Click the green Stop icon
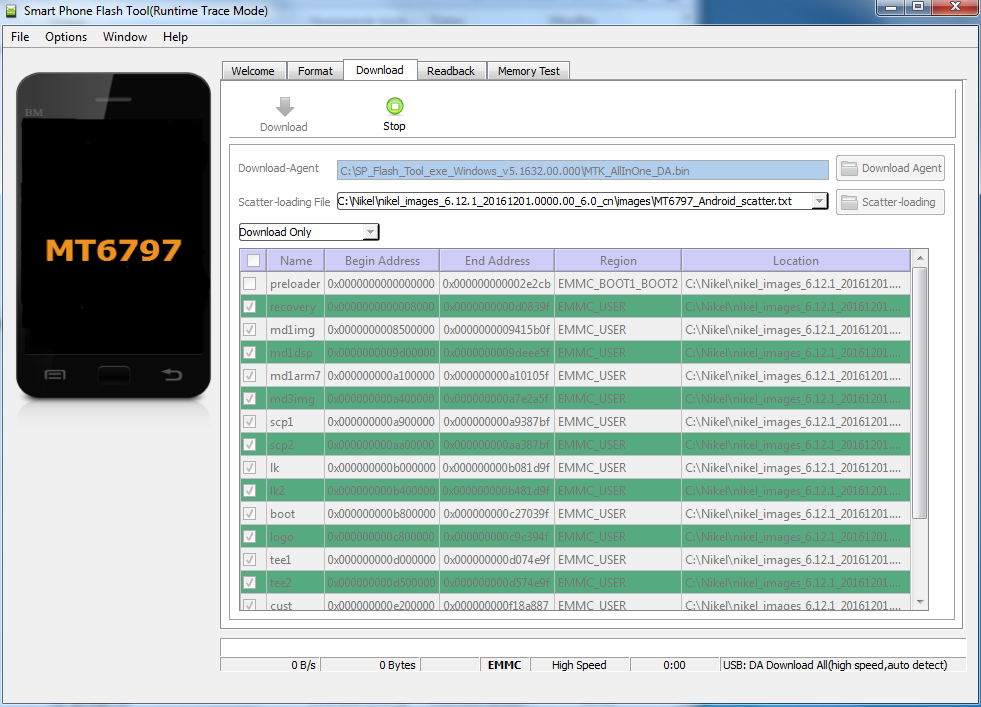The width and height of the screenshot is (981, 707). click(394, 106)
